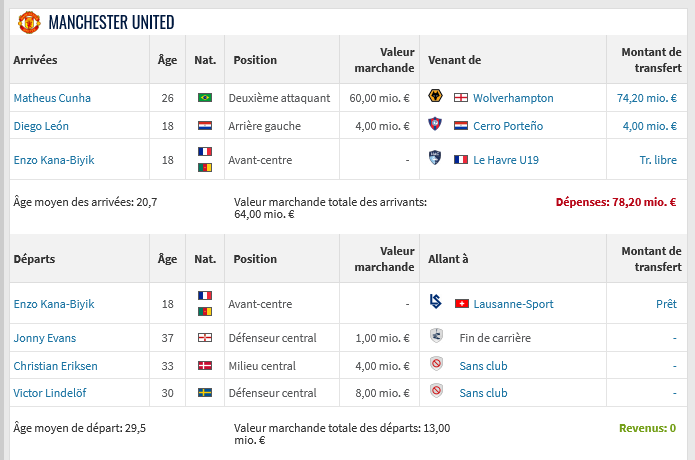
Task: Open the 74,20 mio. € transfer fee link
Action: click(647, 98)
